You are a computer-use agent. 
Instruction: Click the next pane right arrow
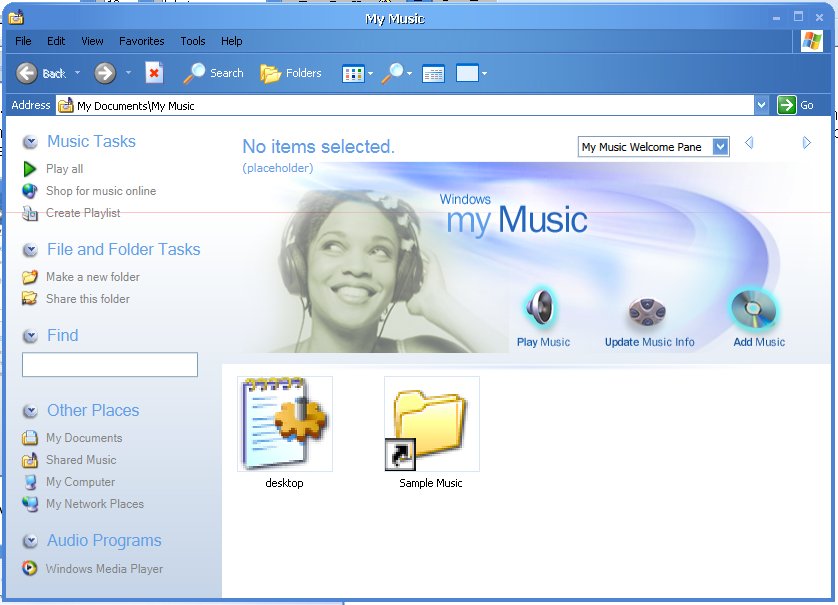pyautogui.click(x=806, y=143)
